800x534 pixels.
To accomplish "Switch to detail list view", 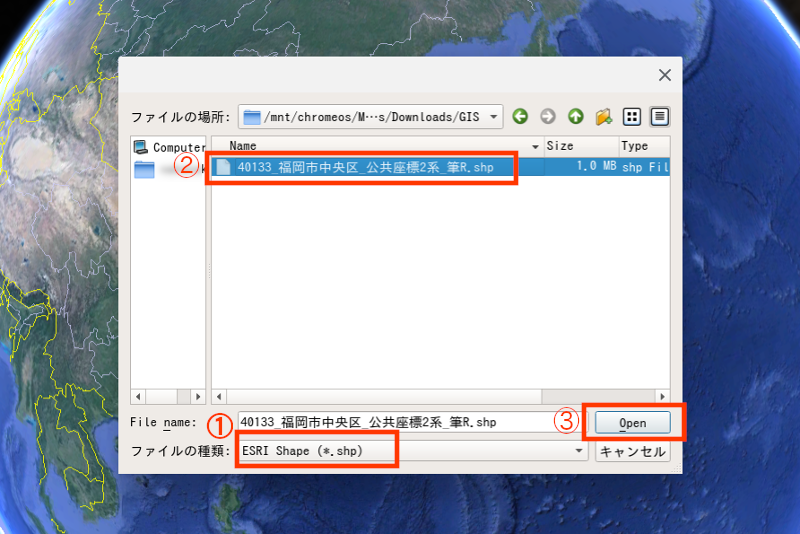I will click(x=660, y=117).
